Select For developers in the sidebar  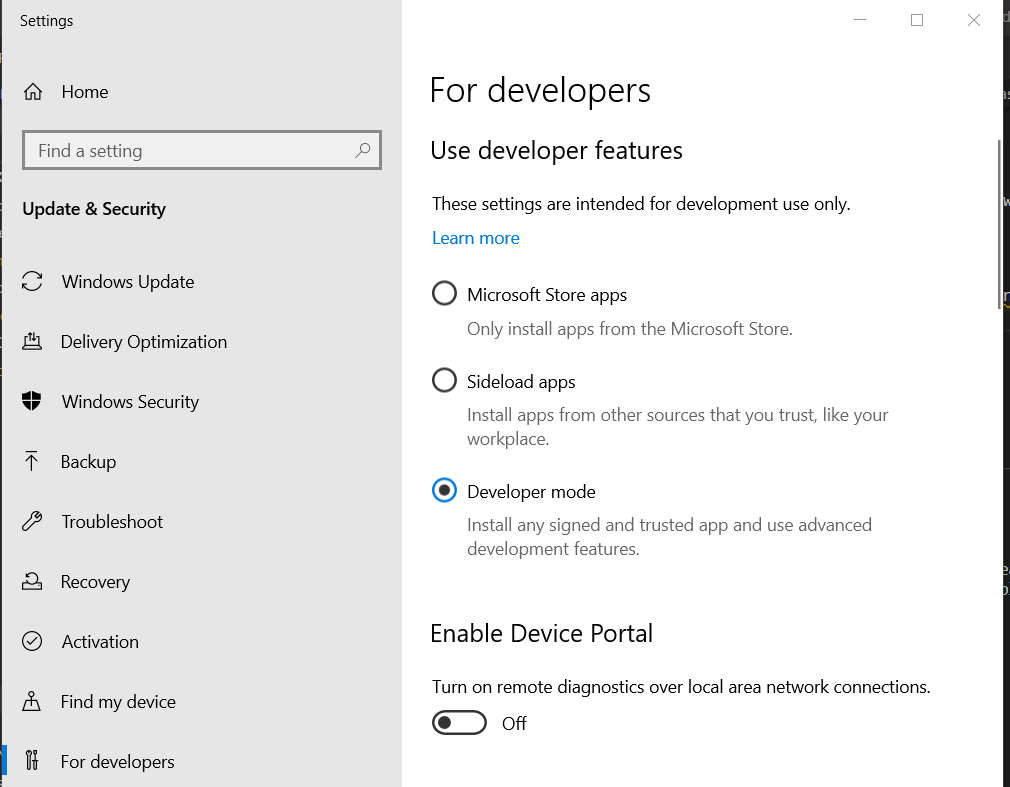[201, 761]
